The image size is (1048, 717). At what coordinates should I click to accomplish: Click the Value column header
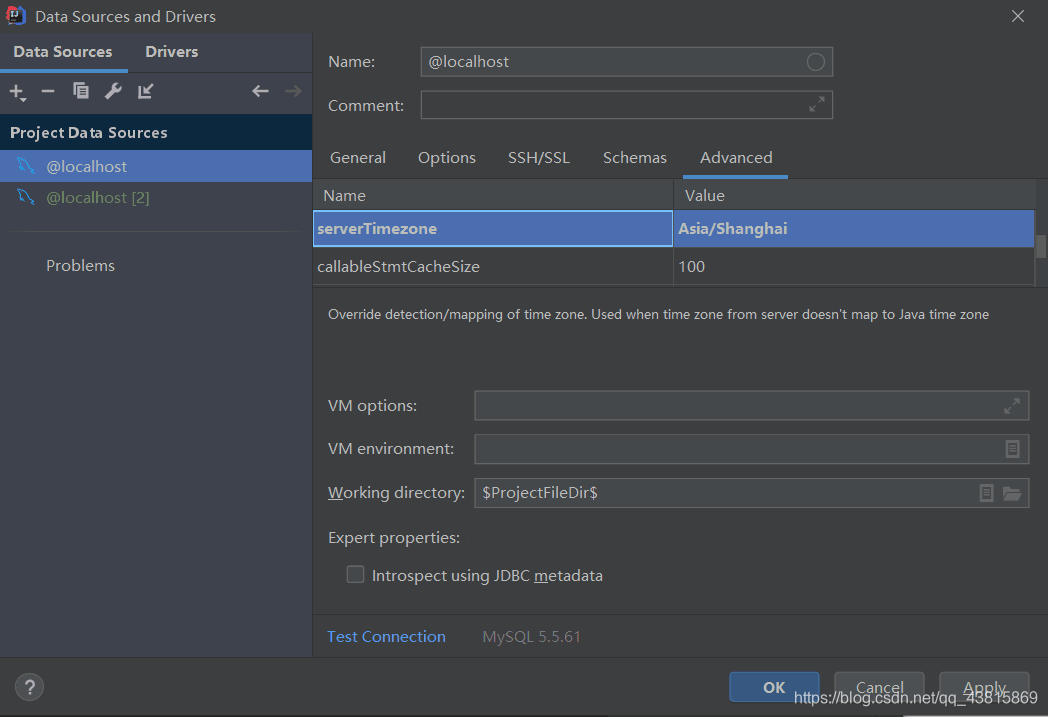point(854,195)
